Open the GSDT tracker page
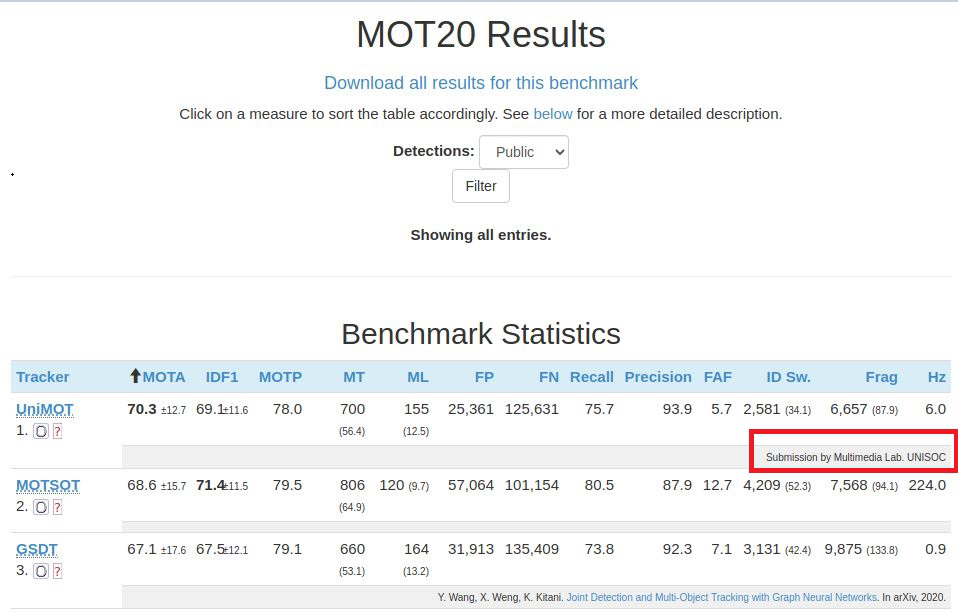 pos(37,549)
